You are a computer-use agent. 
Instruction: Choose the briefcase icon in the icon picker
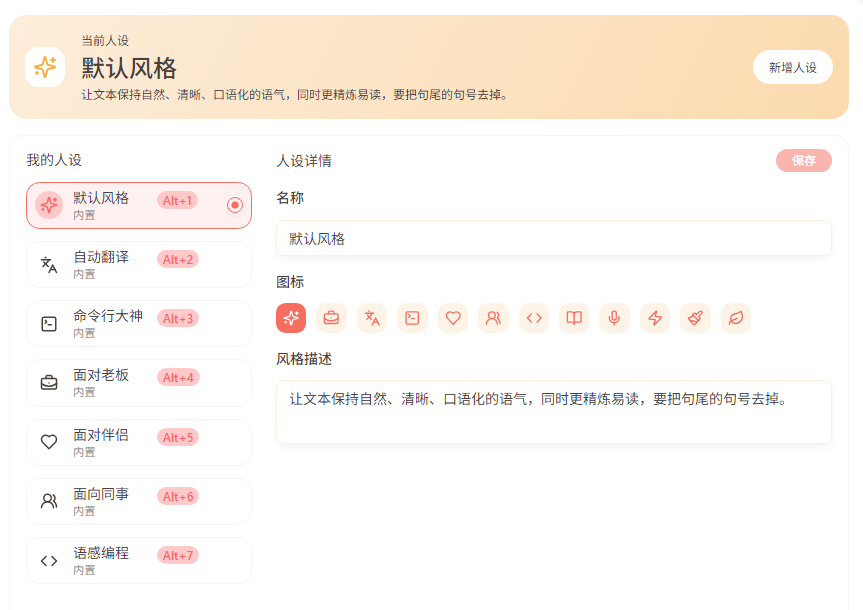pyautogui.click(x=331, y=318)
